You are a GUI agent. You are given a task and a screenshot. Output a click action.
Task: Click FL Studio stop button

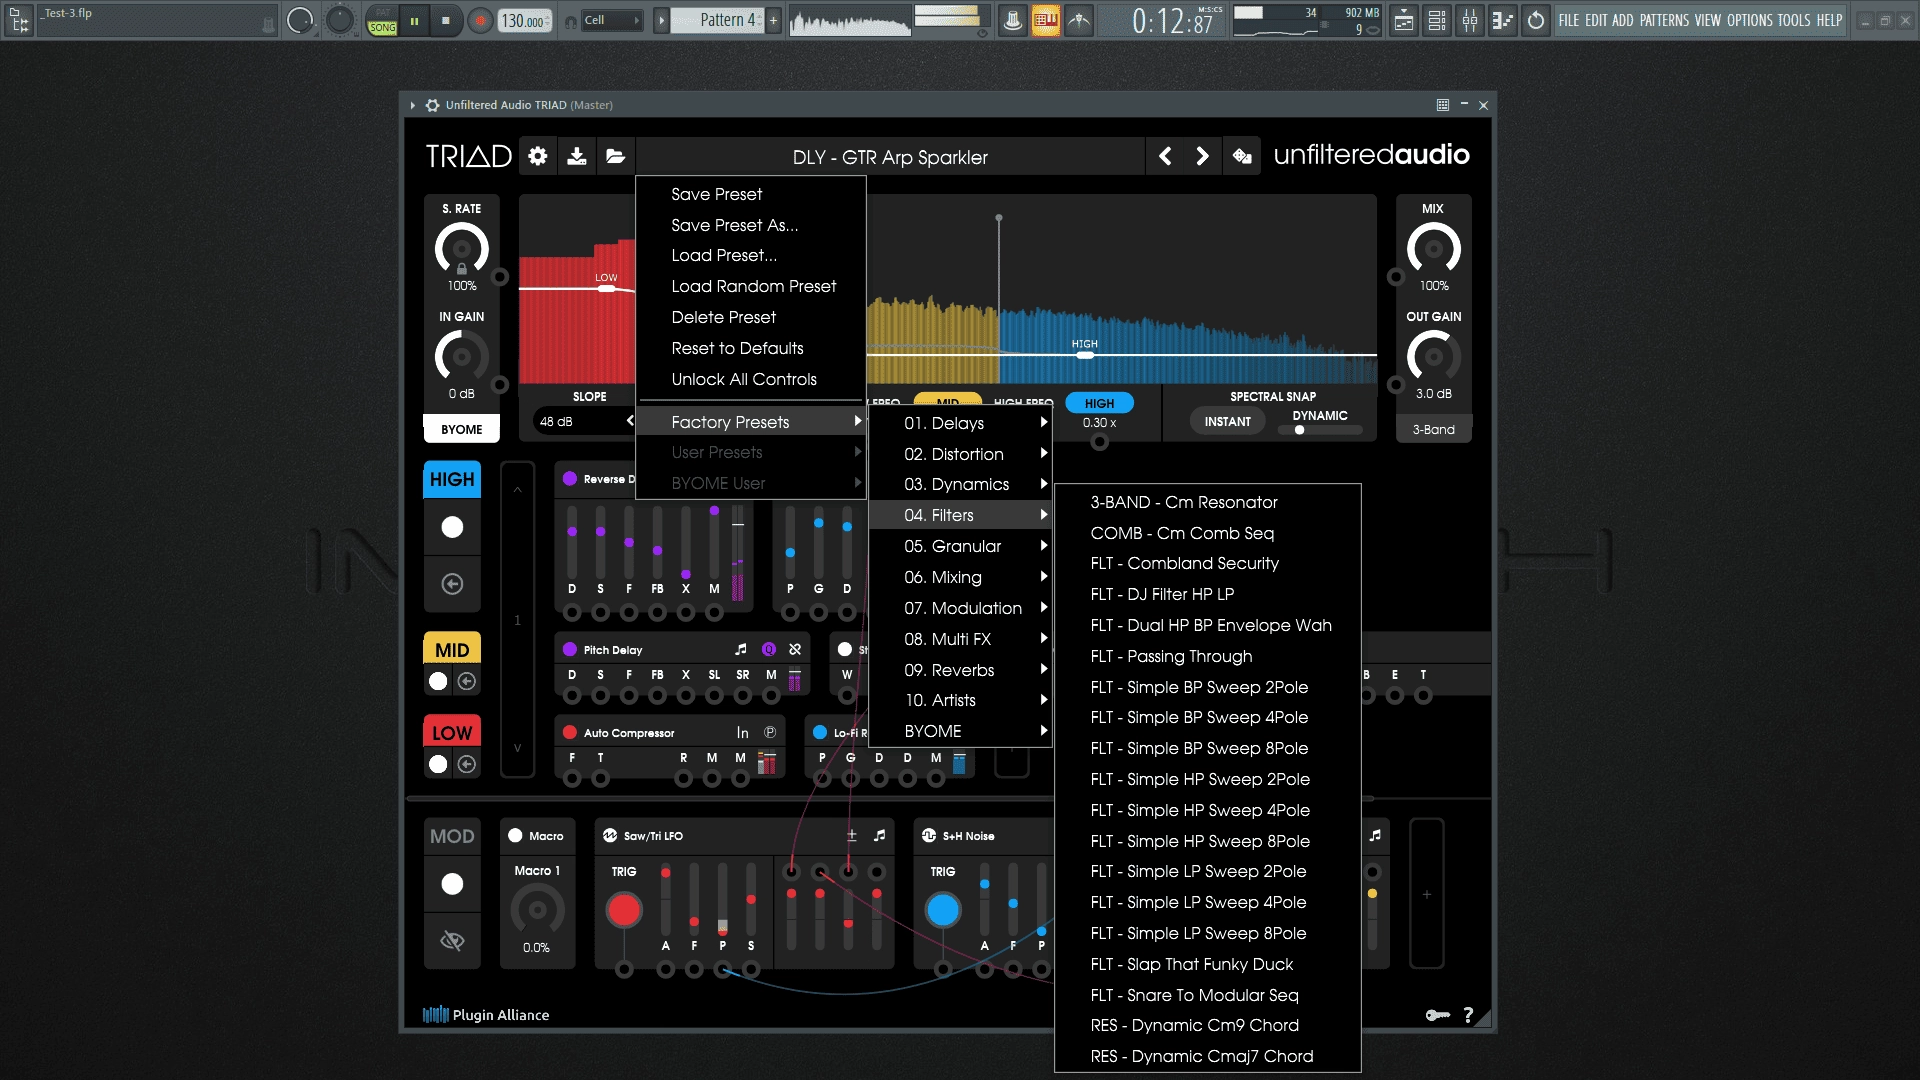446,20
